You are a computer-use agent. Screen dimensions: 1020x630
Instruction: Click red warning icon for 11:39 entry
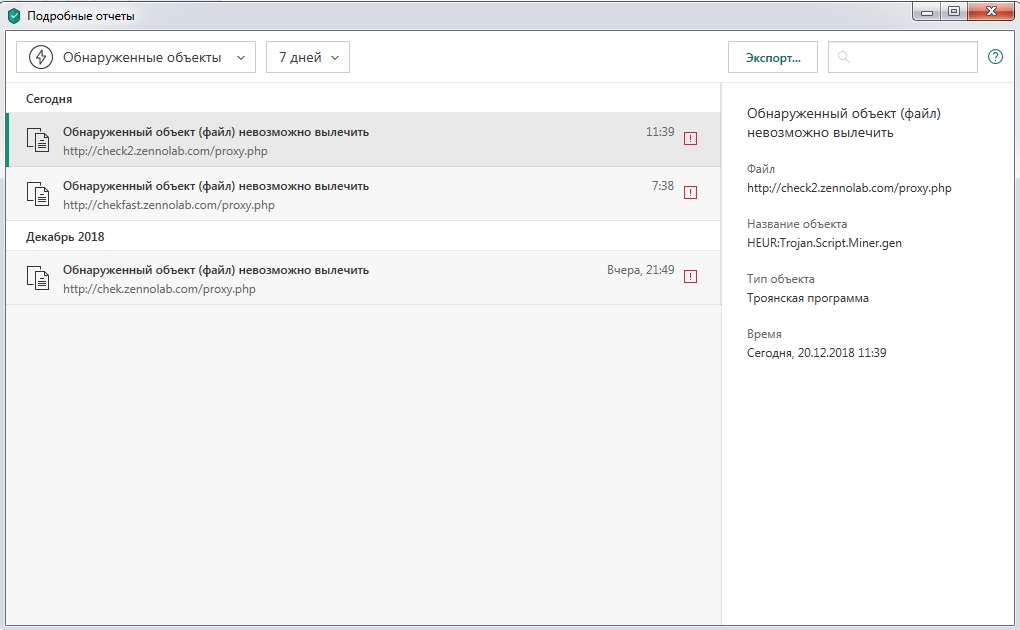[690, 139]
